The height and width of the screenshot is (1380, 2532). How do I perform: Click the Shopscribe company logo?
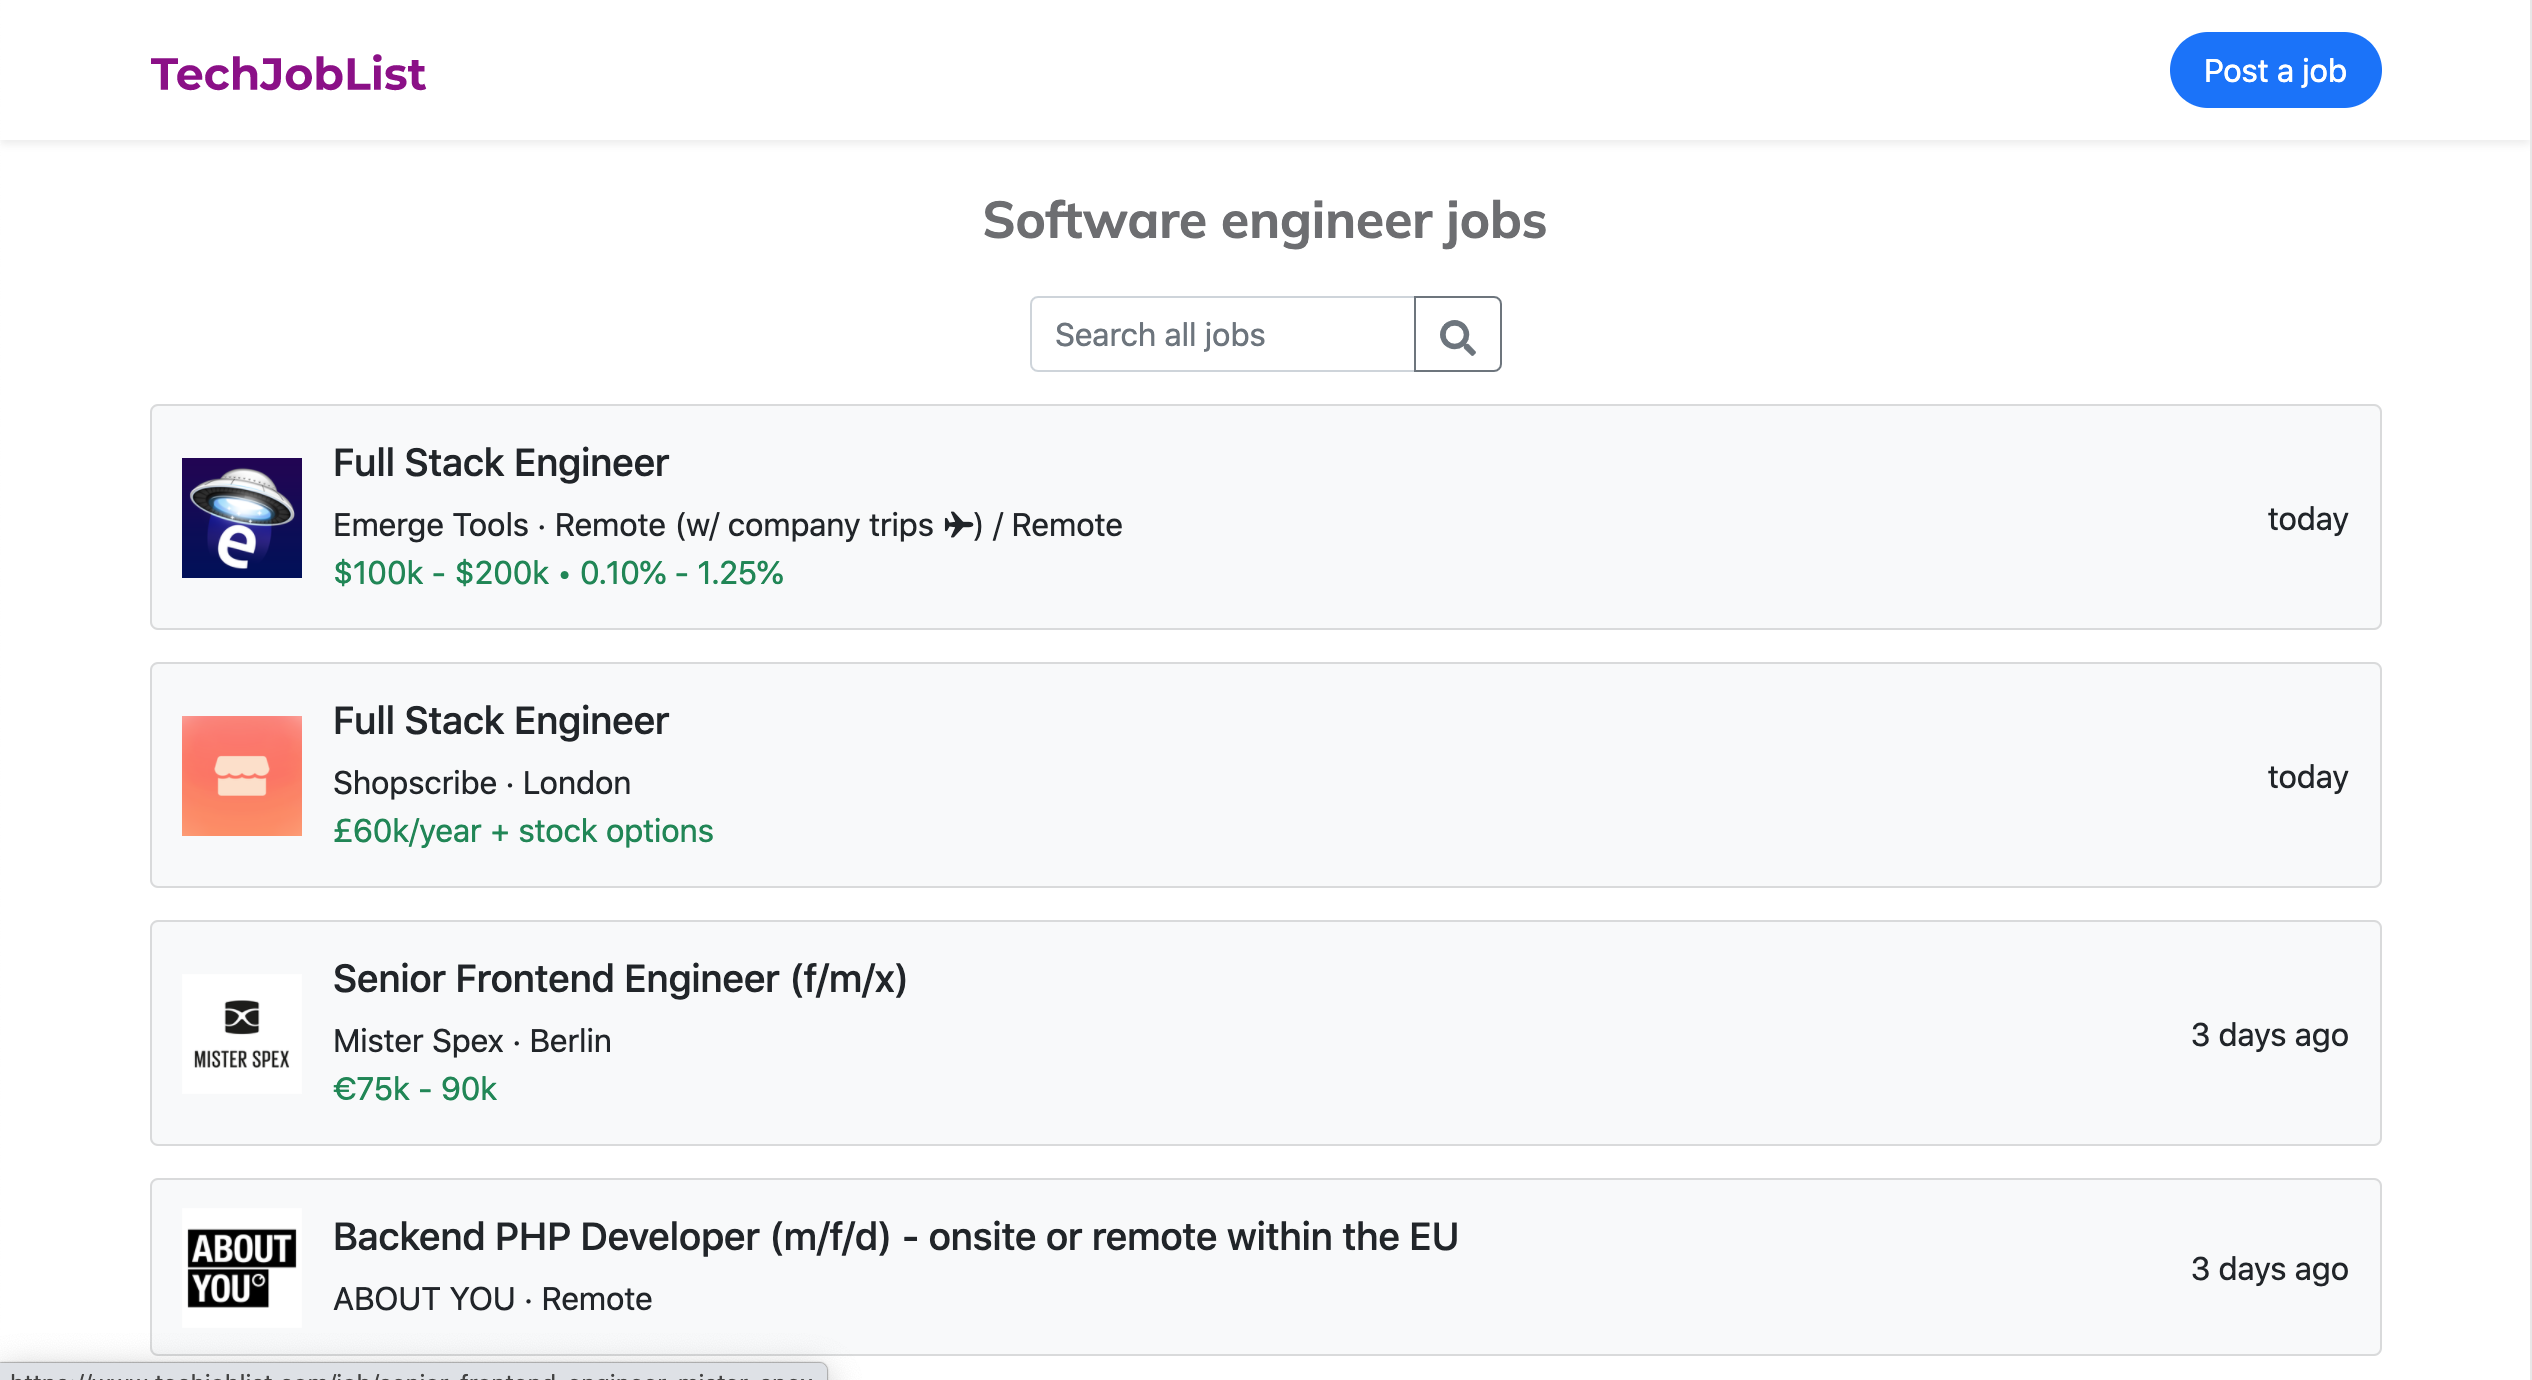(241, 776)
